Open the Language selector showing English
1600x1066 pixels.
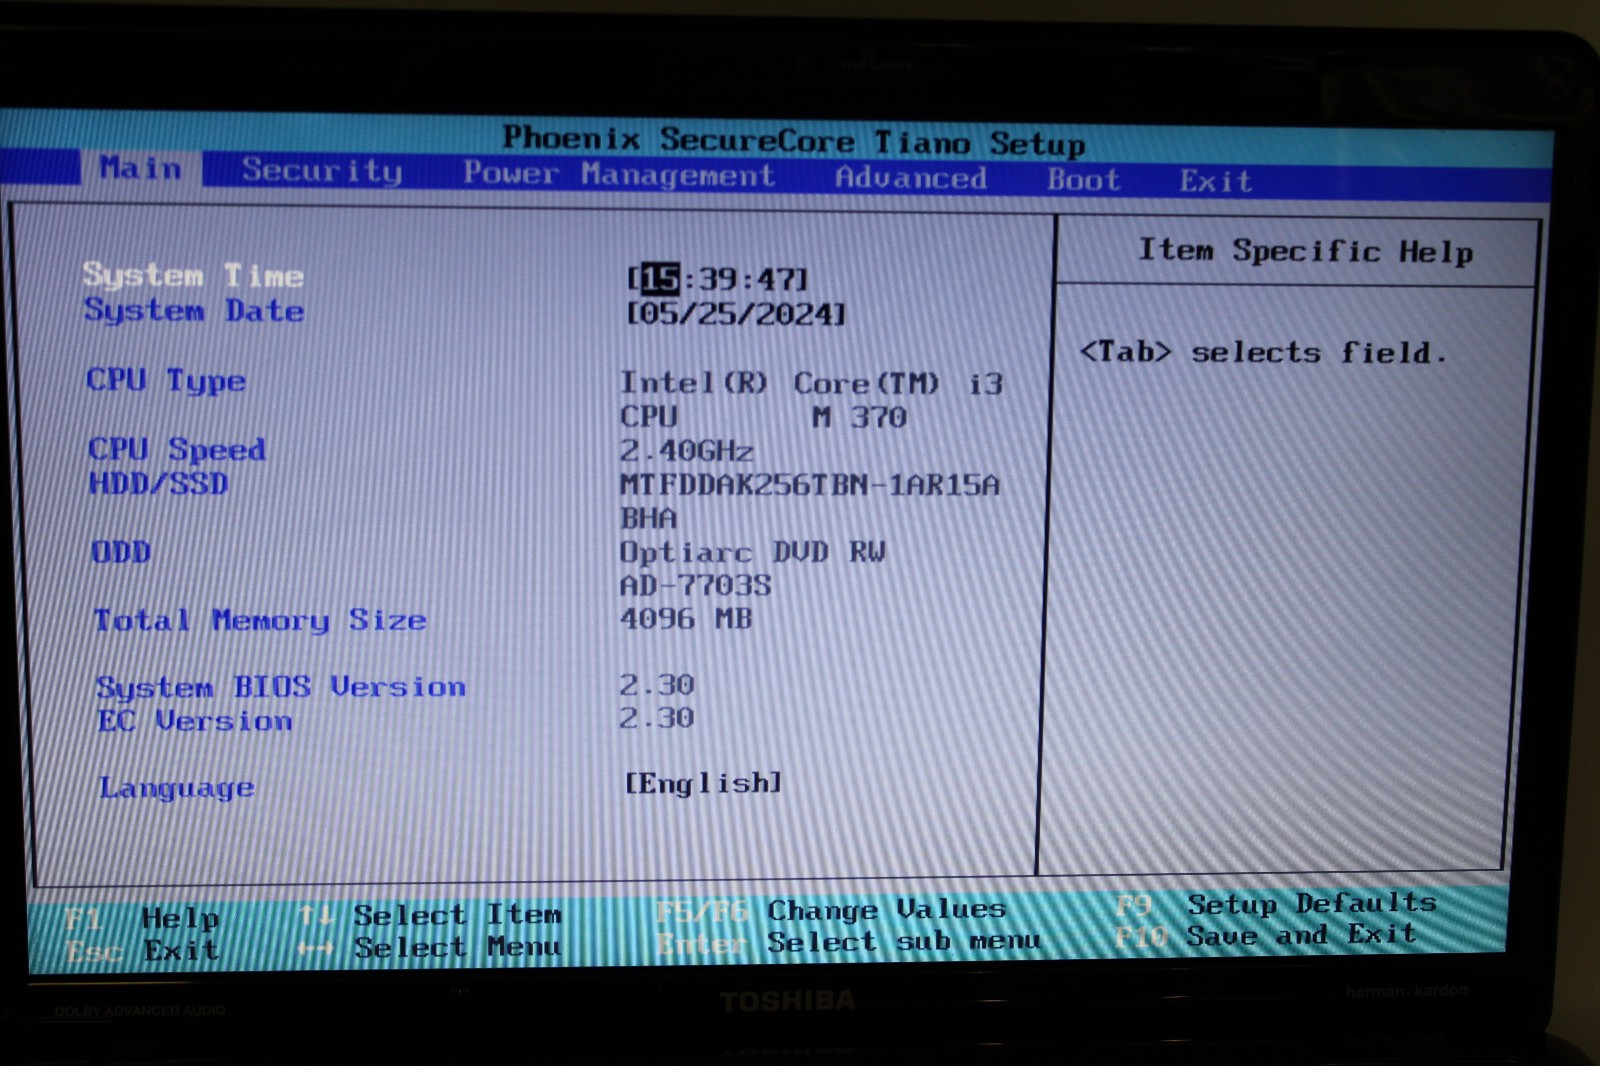click(703, 783)
